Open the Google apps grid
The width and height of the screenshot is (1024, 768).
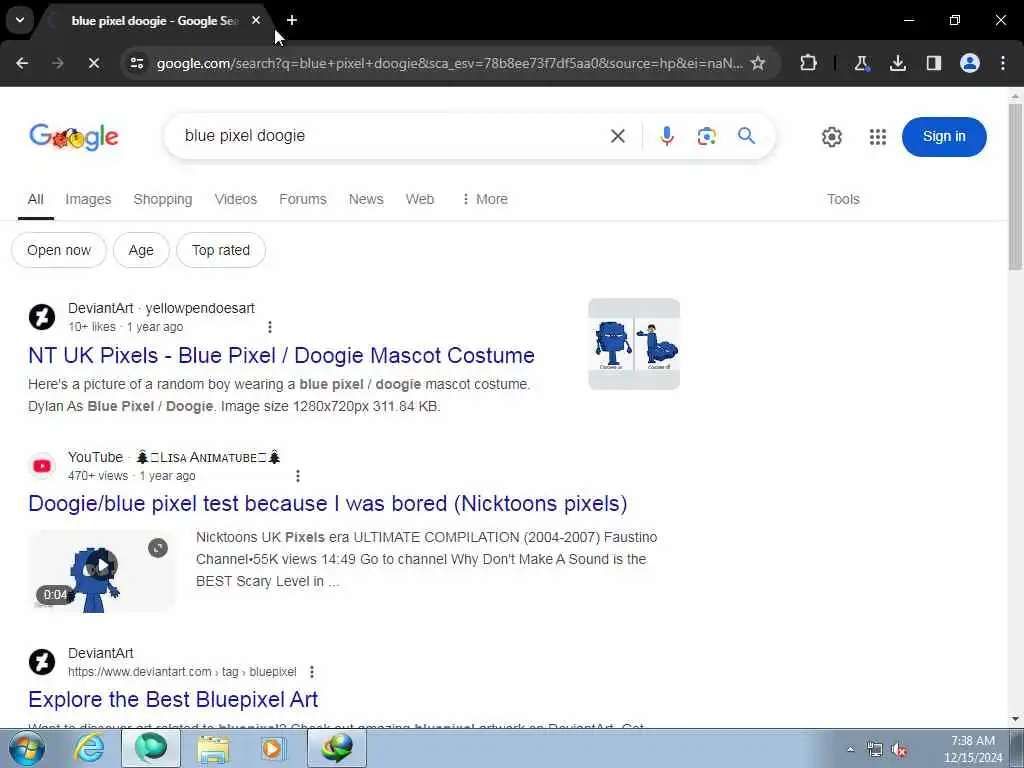(x=878, y=136)
